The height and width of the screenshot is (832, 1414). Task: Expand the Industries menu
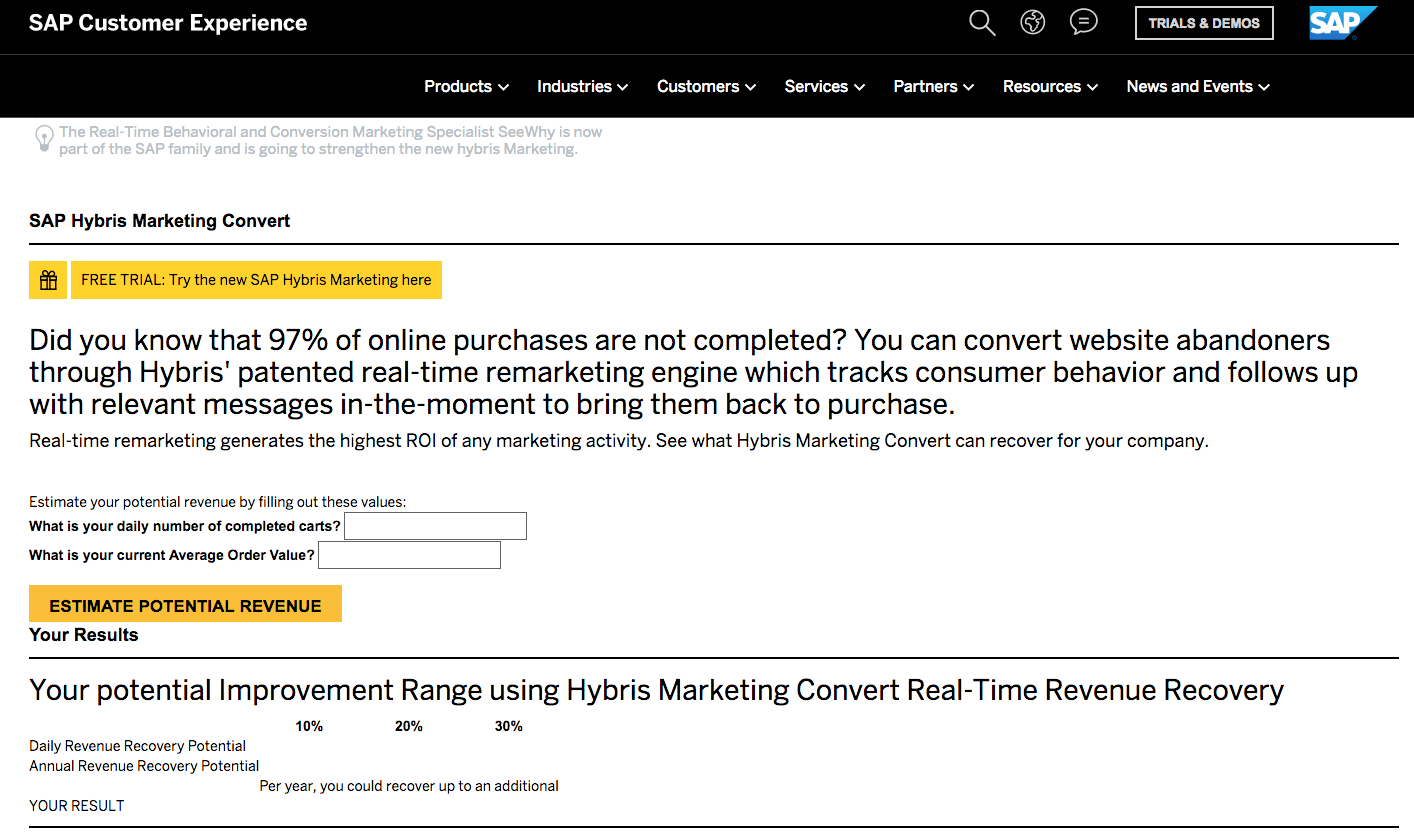coord(582,86)
